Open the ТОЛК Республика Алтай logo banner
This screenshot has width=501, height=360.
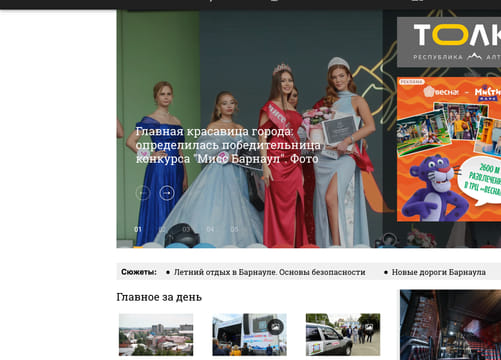pyautogui.click(x=449, y=42)
